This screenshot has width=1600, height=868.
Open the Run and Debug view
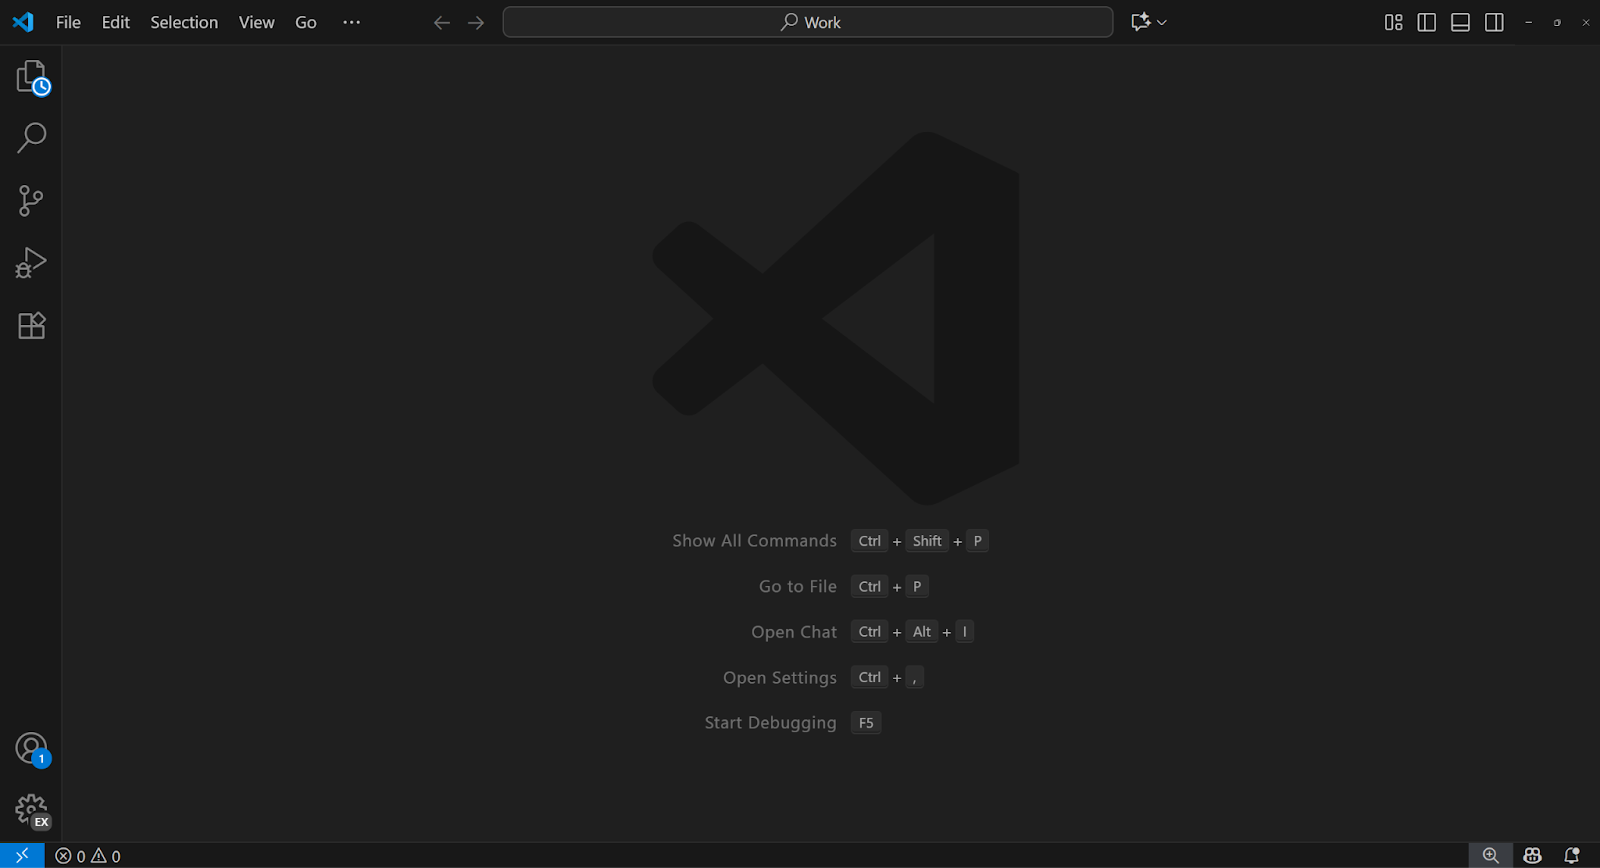(31, 263)
